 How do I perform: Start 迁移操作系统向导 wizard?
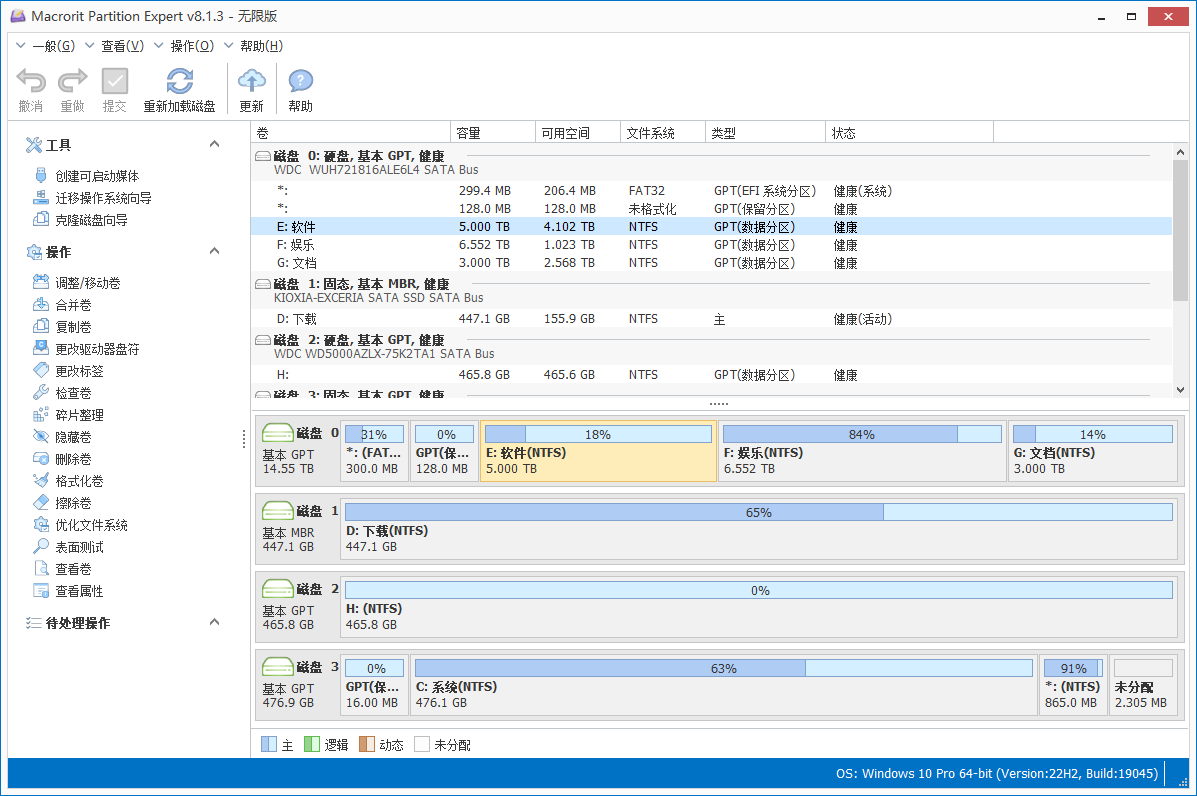[103, 198]
